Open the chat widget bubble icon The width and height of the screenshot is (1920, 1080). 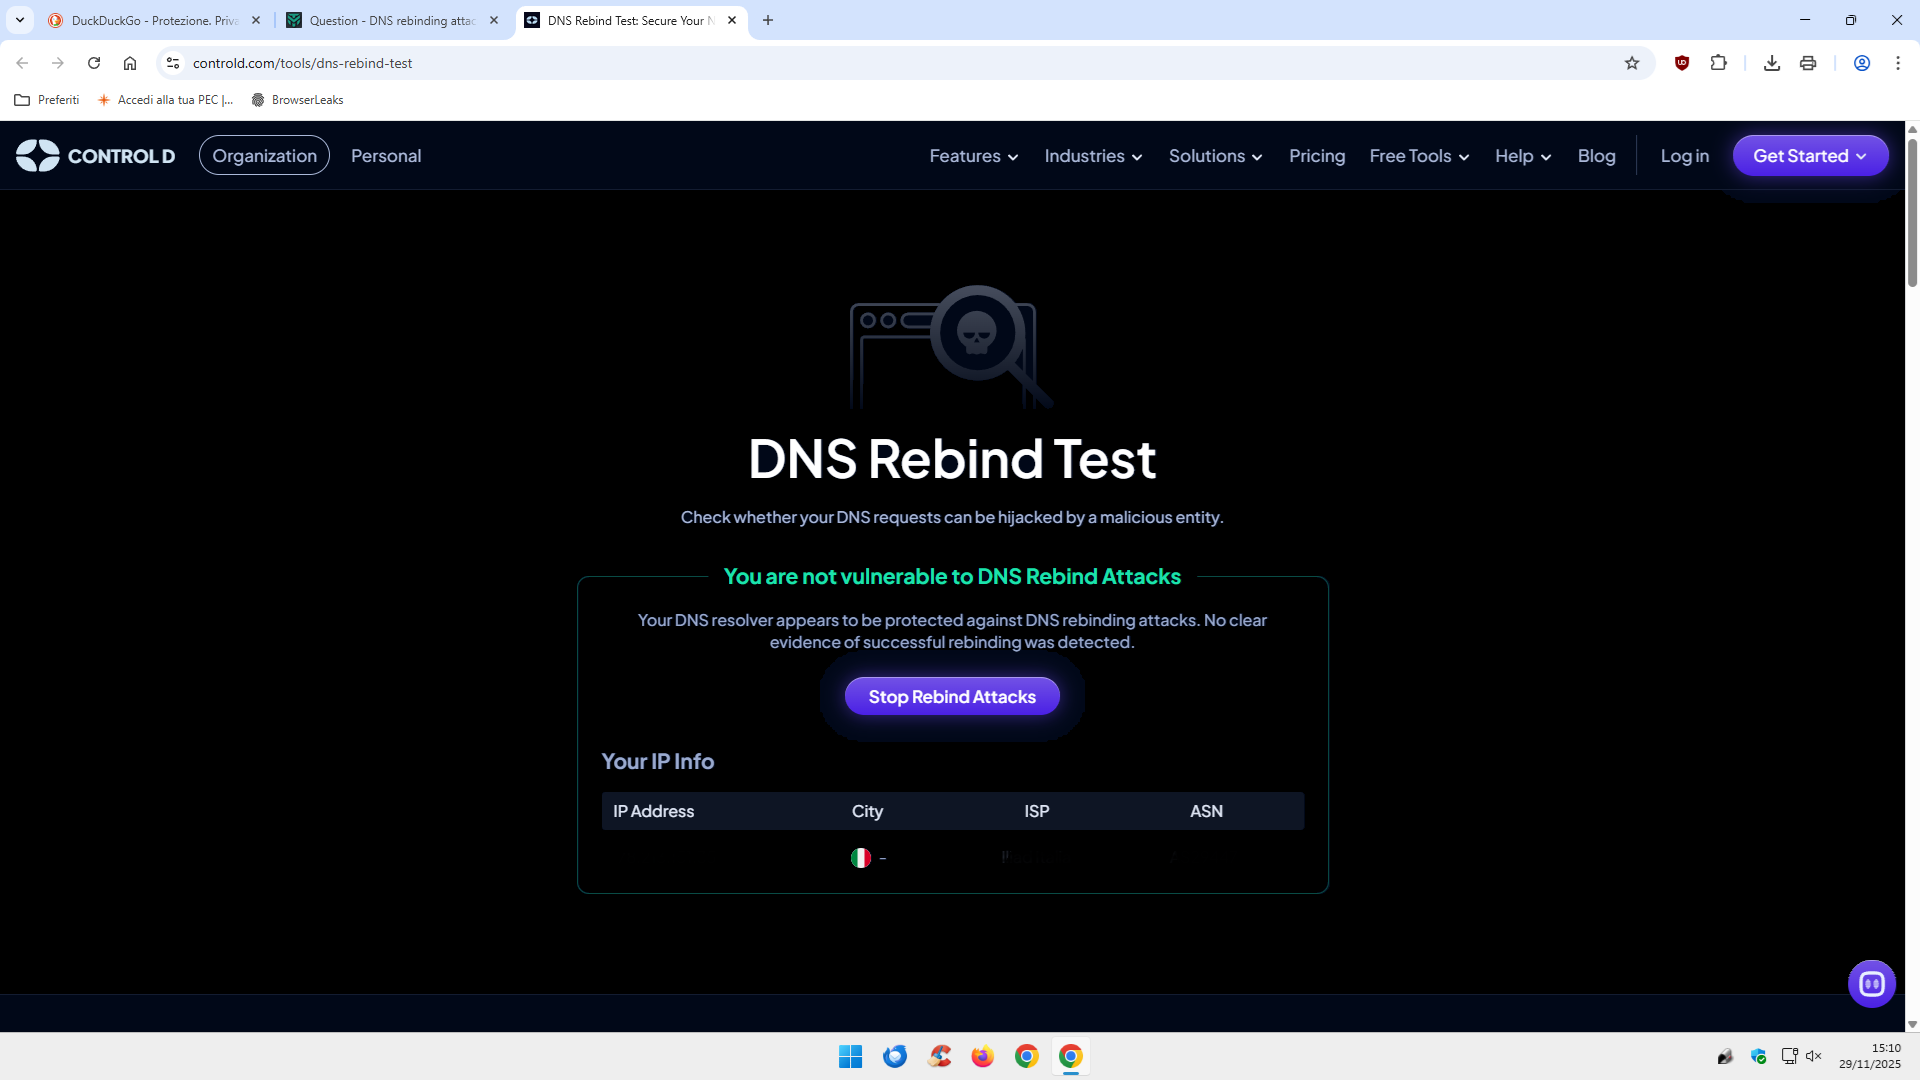[x=1871, y=984]
